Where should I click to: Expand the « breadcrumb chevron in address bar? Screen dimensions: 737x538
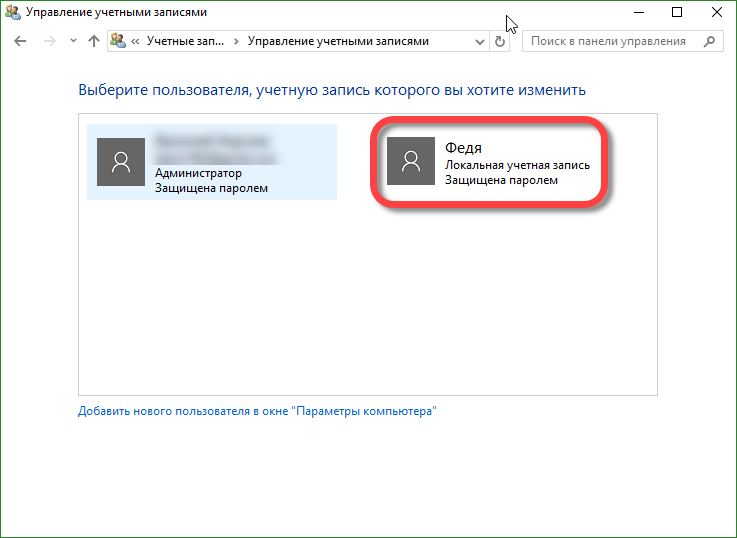click(135, 42)
